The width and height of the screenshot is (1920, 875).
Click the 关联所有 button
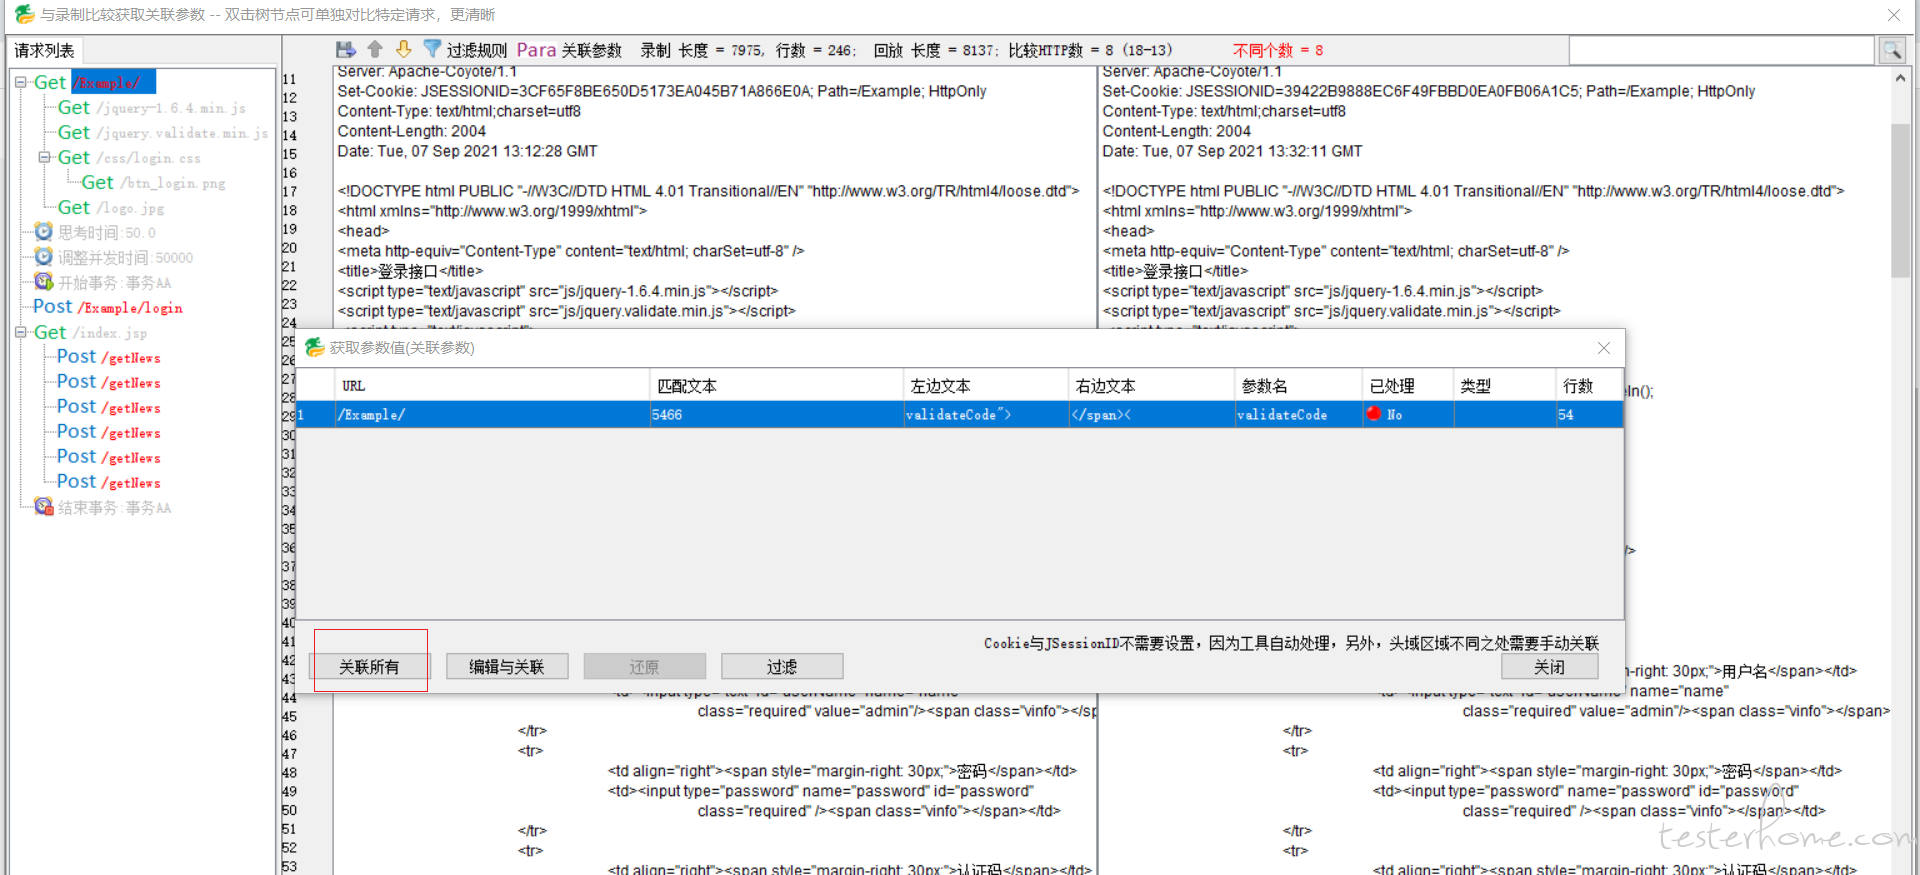coord(369,666)
